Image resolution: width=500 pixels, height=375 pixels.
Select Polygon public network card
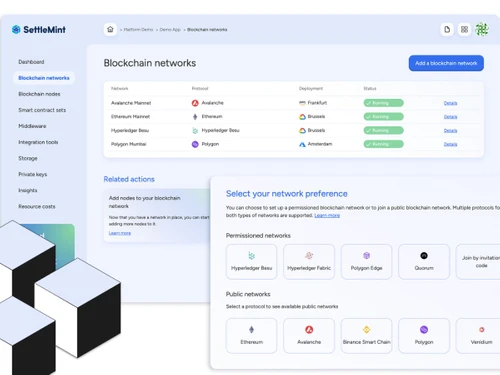point(424,336)
